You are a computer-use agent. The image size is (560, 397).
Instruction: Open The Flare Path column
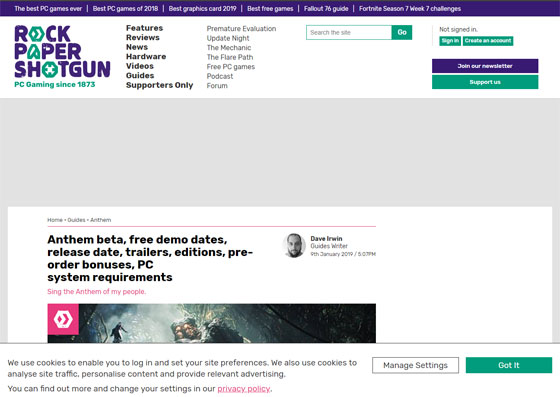point(230,57)
